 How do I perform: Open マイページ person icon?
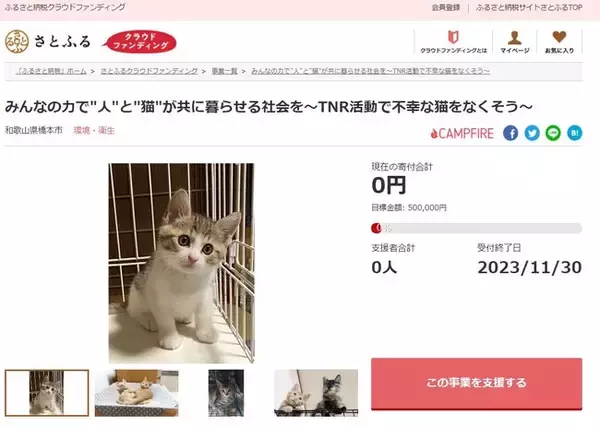pos(515,38)
